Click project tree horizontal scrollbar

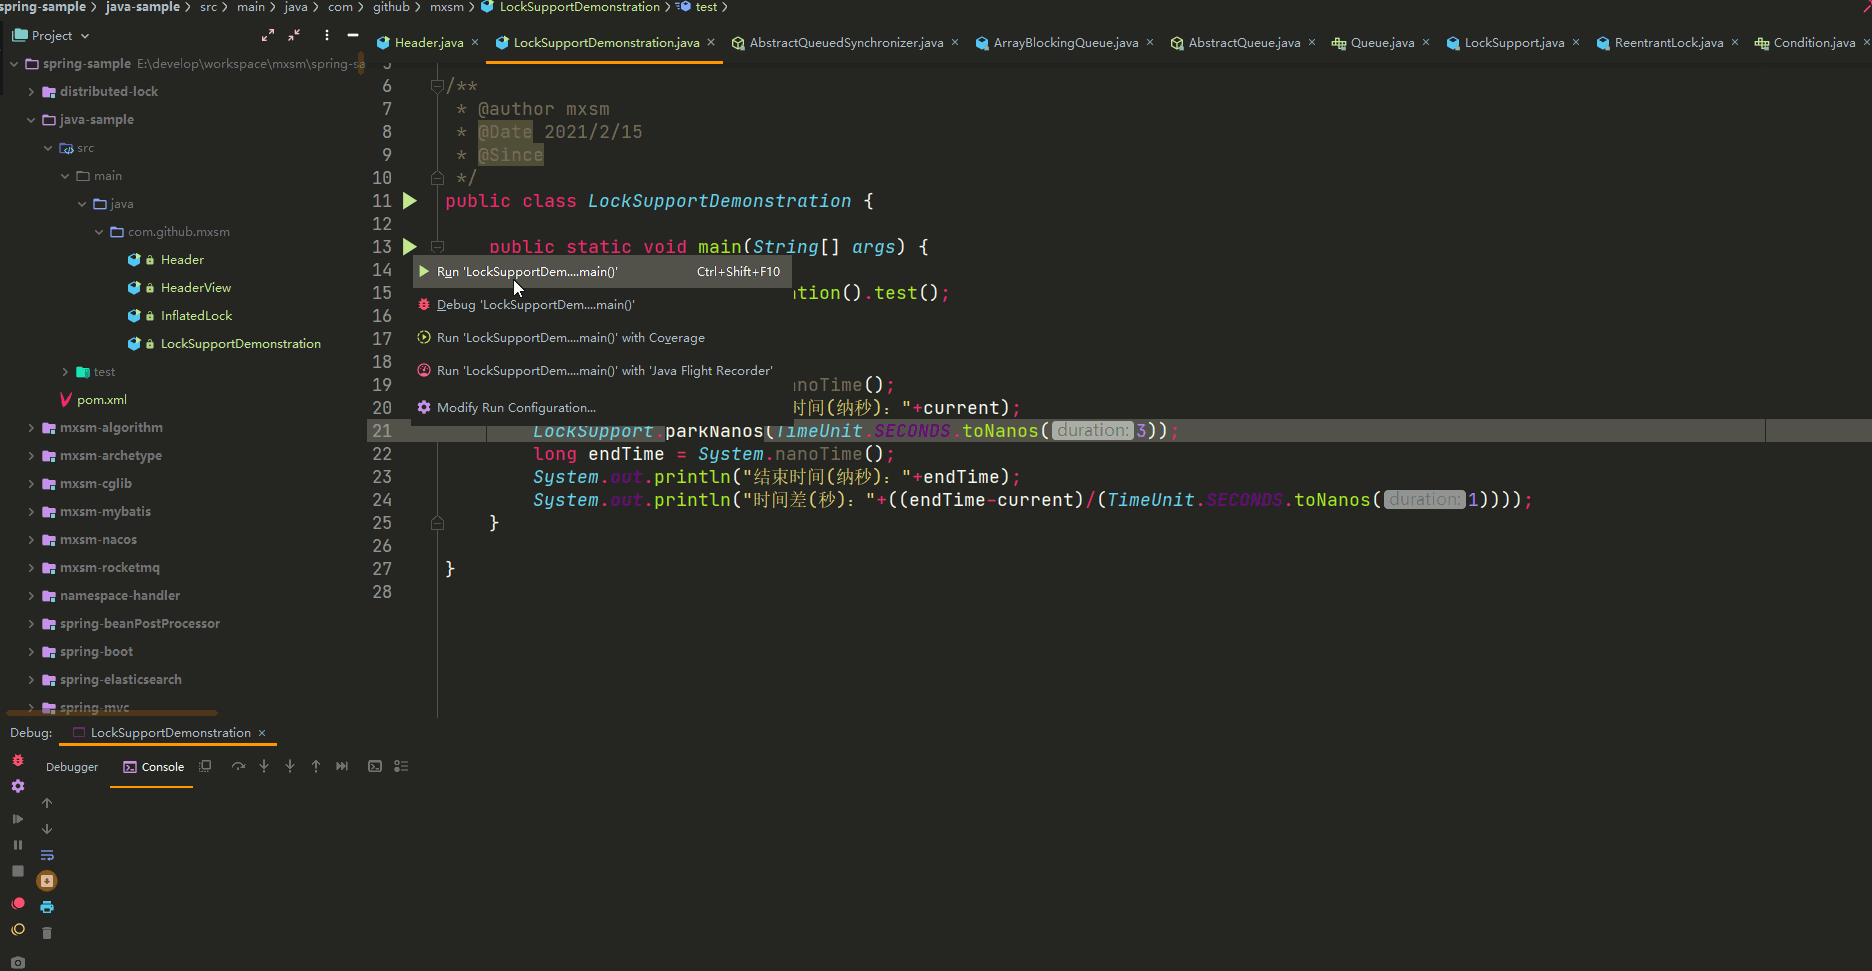(112, 713)
